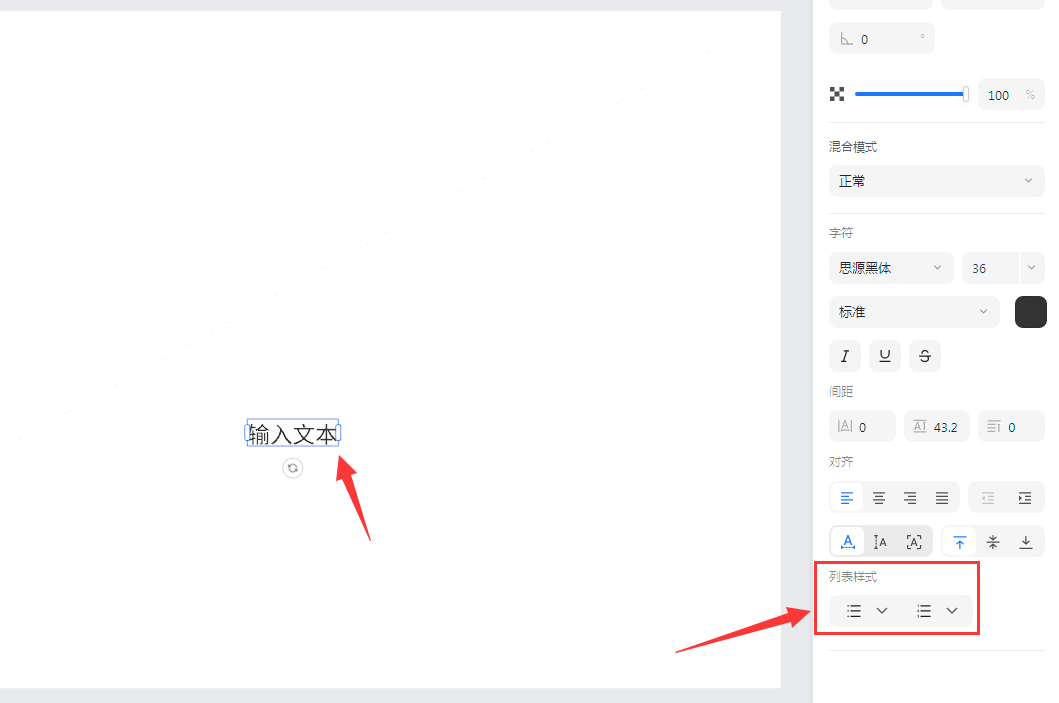
Task: Align text to the right
Action: (910, 497)
